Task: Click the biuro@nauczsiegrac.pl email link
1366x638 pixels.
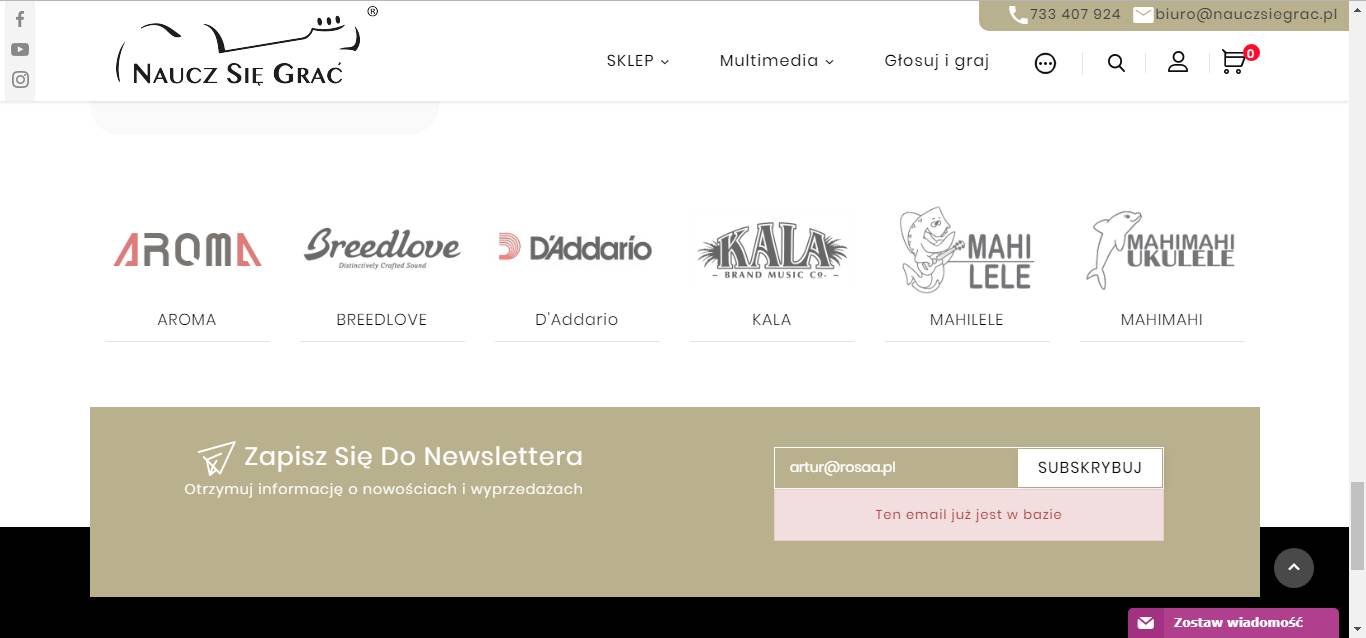Action: (x=1235, y=14)
